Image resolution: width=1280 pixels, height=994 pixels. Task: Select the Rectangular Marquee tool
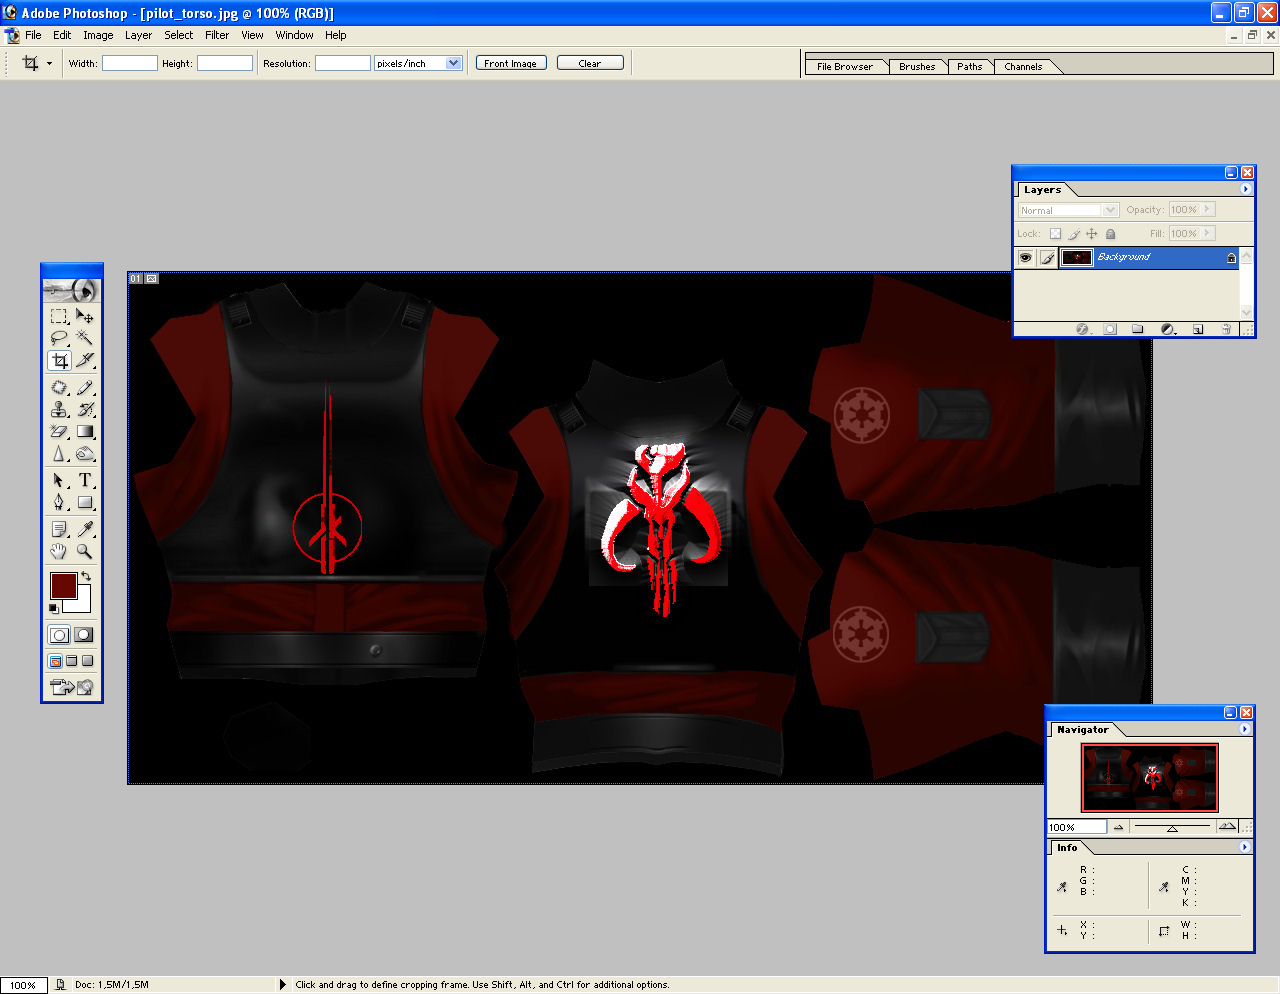point(59,316)
